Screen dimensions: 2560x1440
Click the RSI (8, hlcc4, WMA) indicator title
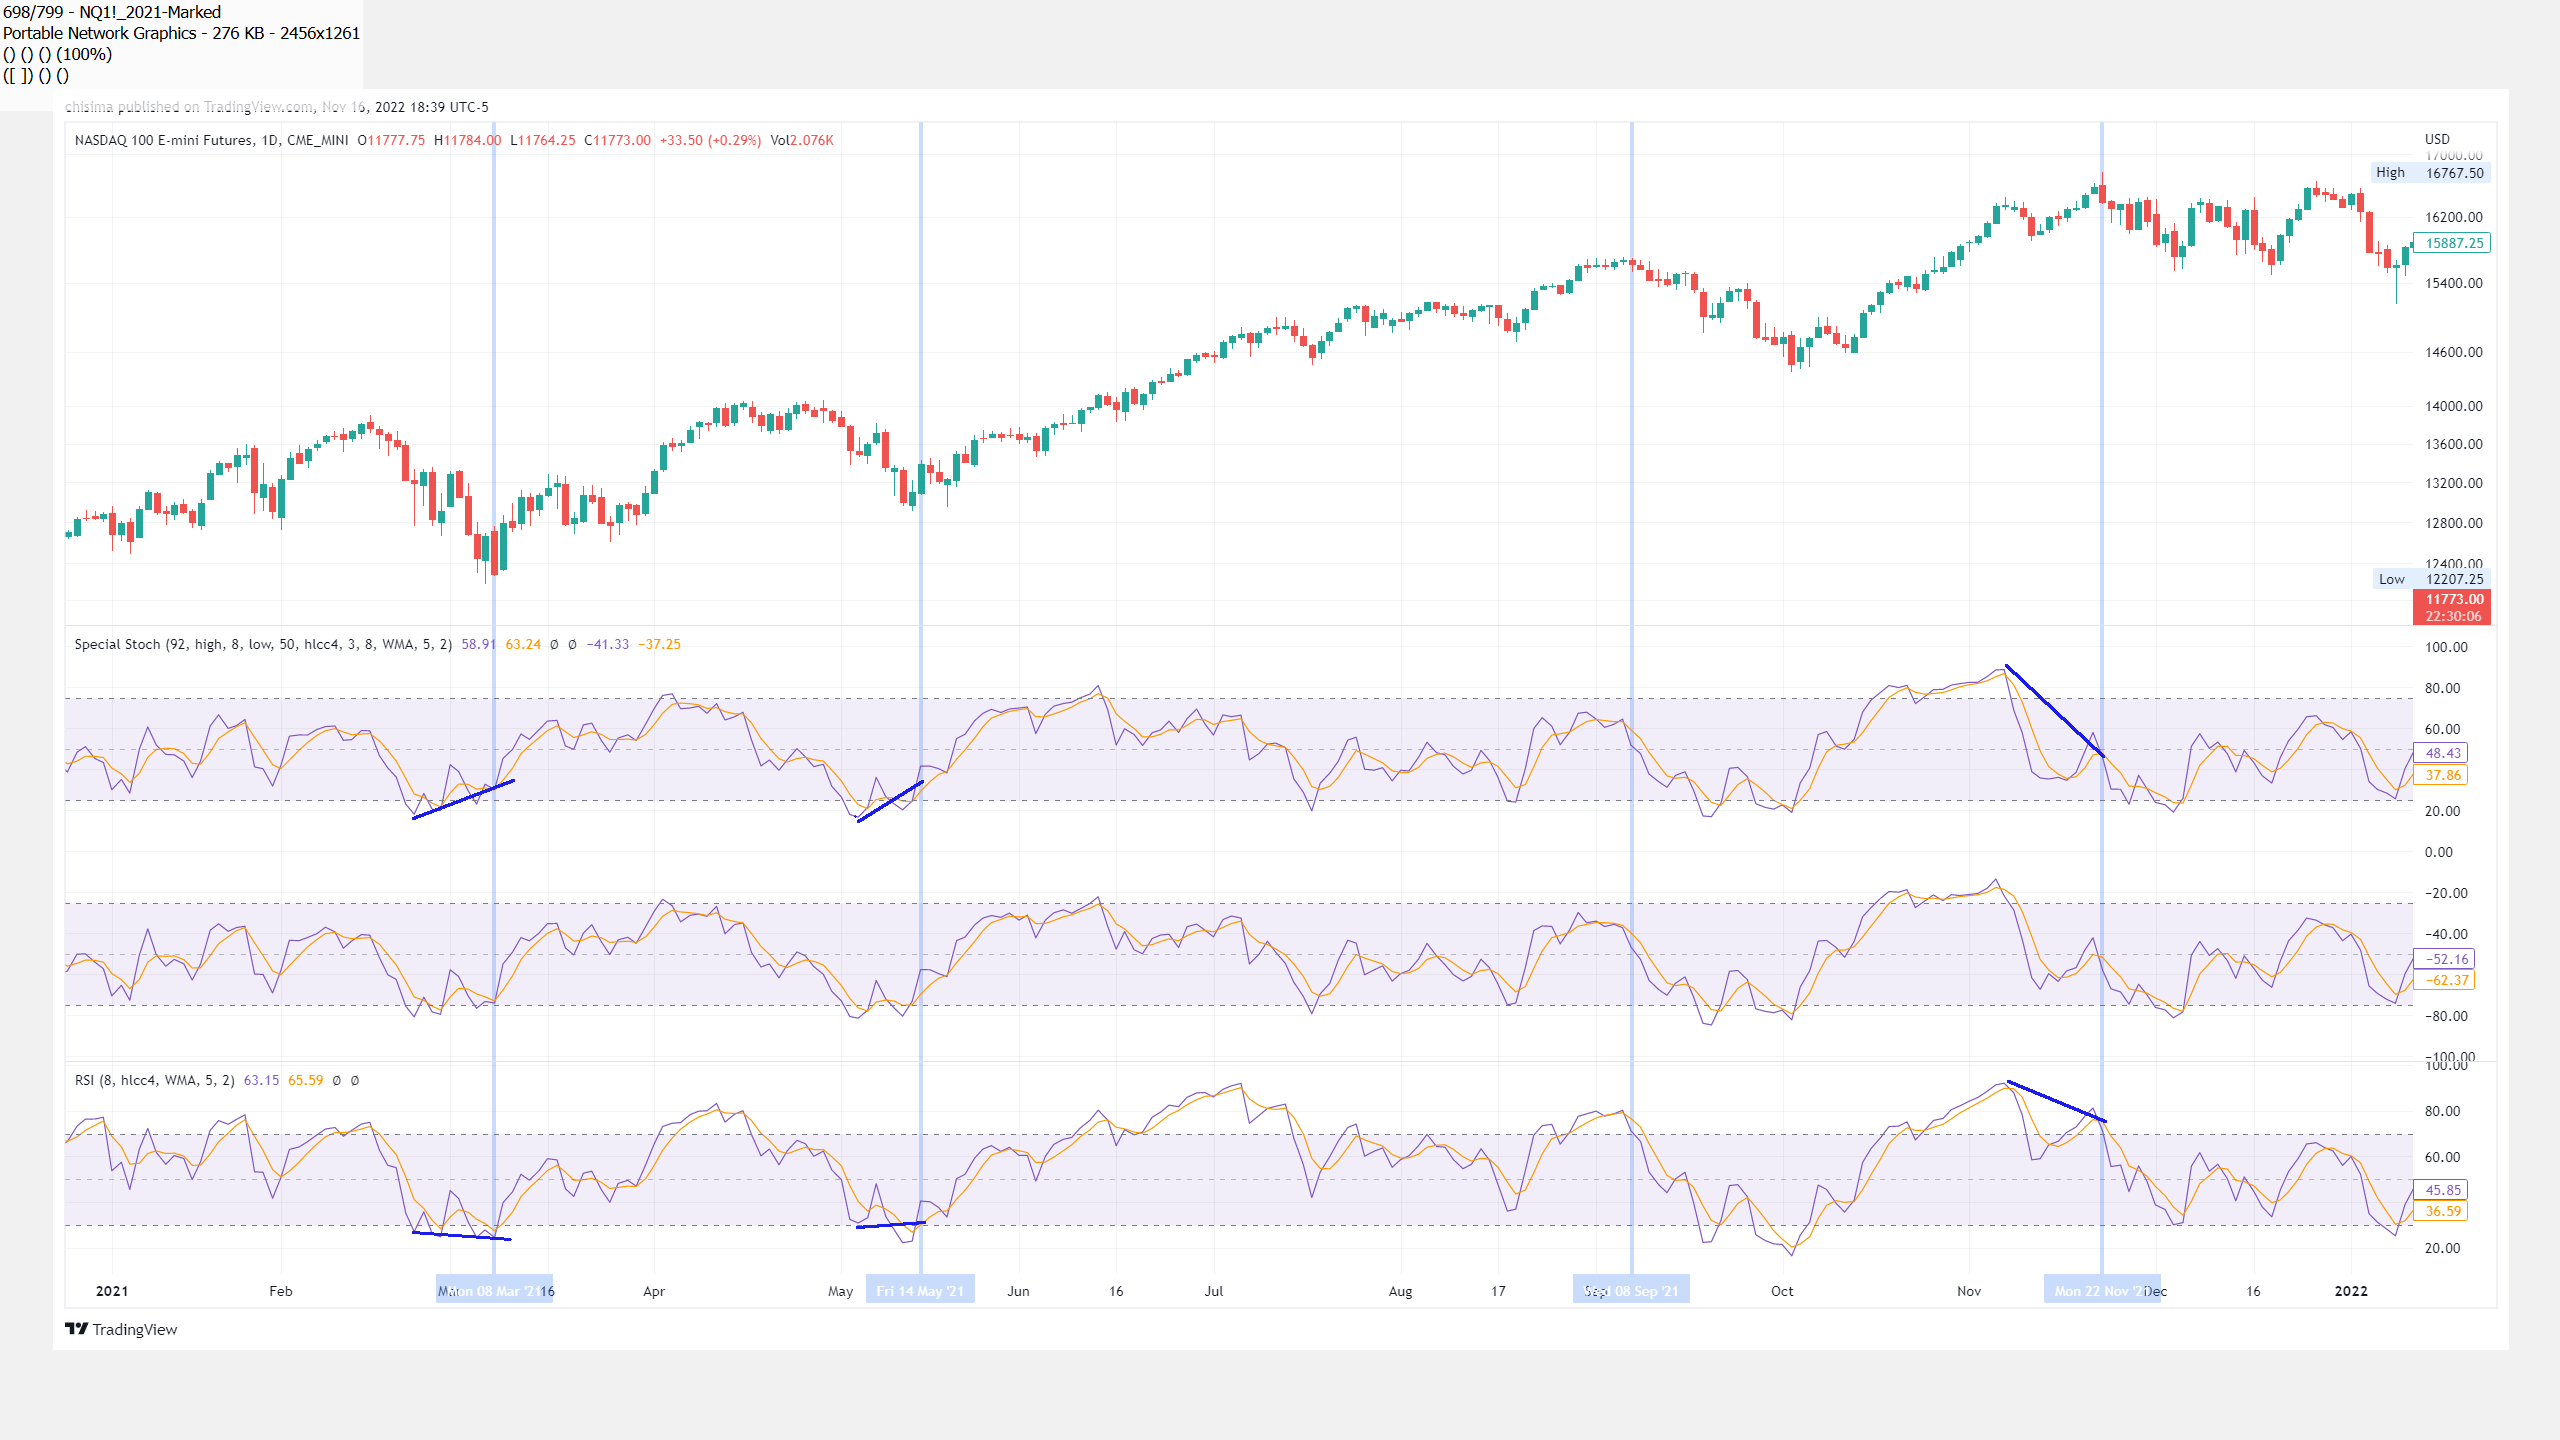[x=154, y=1080]
